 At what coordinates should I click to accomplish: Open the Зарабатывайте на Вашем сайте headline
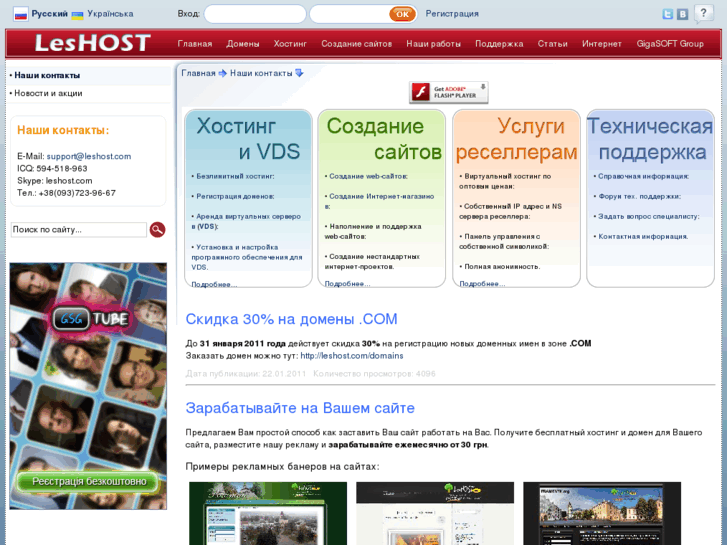(x=300, y=408)
